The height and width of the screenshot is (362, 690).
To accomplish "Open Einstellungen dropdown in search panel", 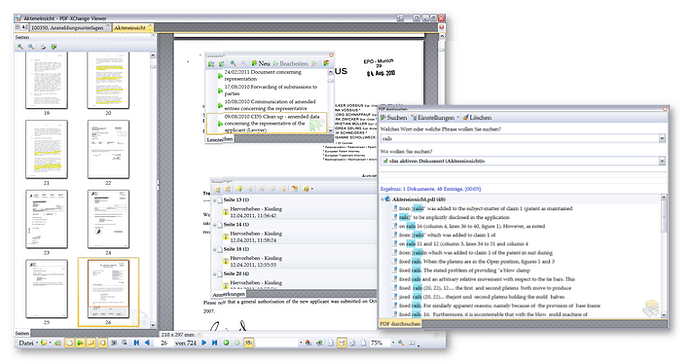I will (435, 117).
